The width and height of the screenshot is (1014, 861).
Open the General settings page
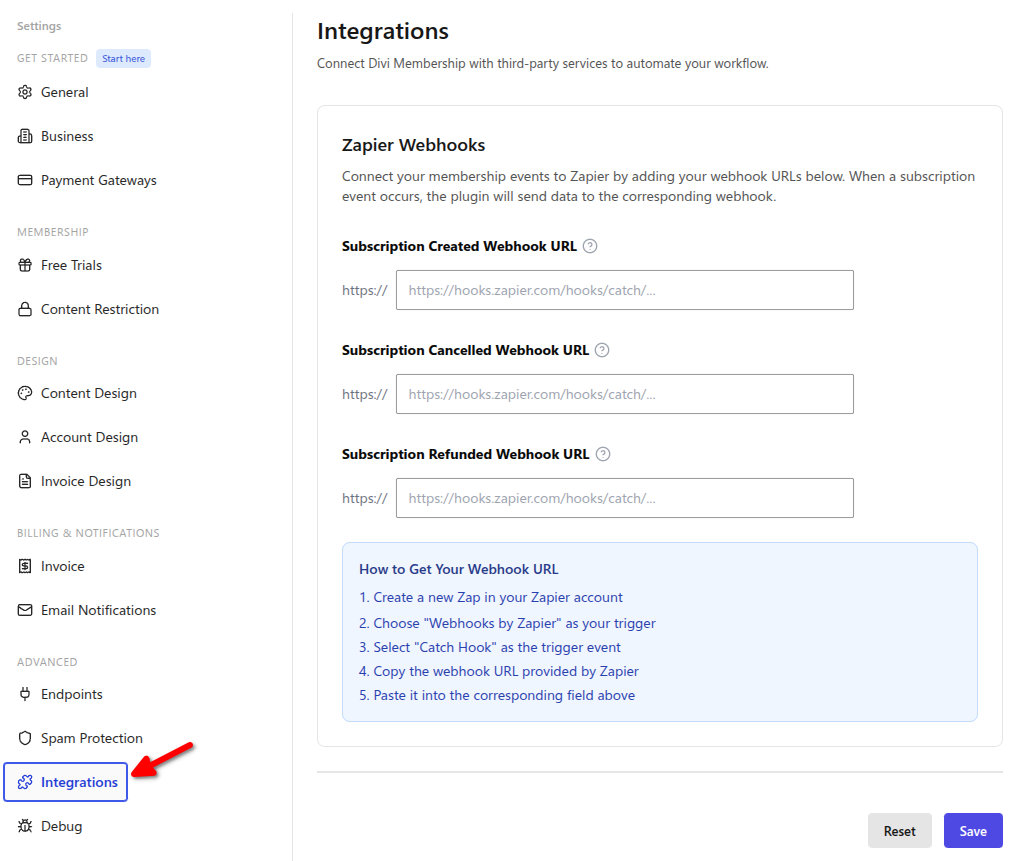tap(65, 92)
